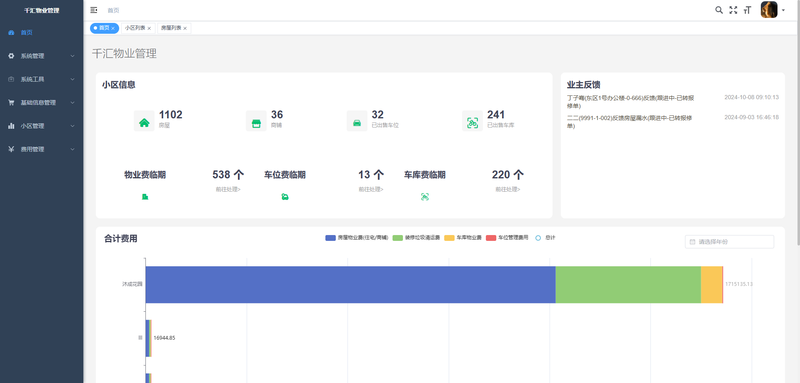Viewport: 800px width, 383px height.
Task: Toggle the red 车位管理费用 legend item
Action: 507,238
